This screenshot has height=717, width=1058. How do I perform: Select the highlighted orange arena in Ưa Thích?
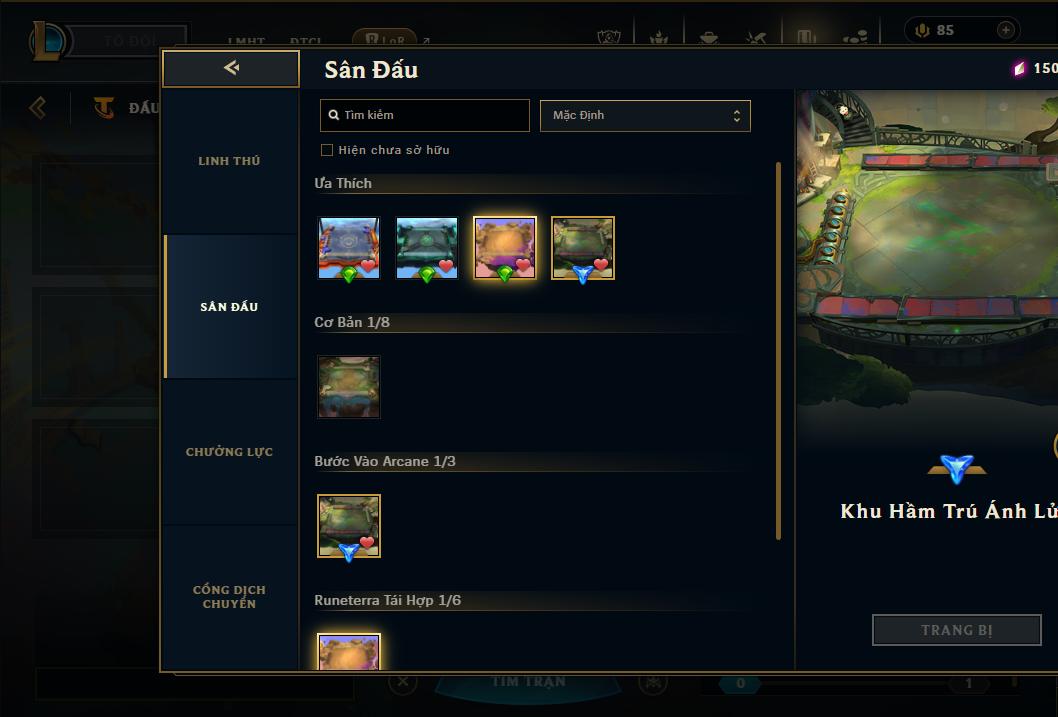click(505, 248)
